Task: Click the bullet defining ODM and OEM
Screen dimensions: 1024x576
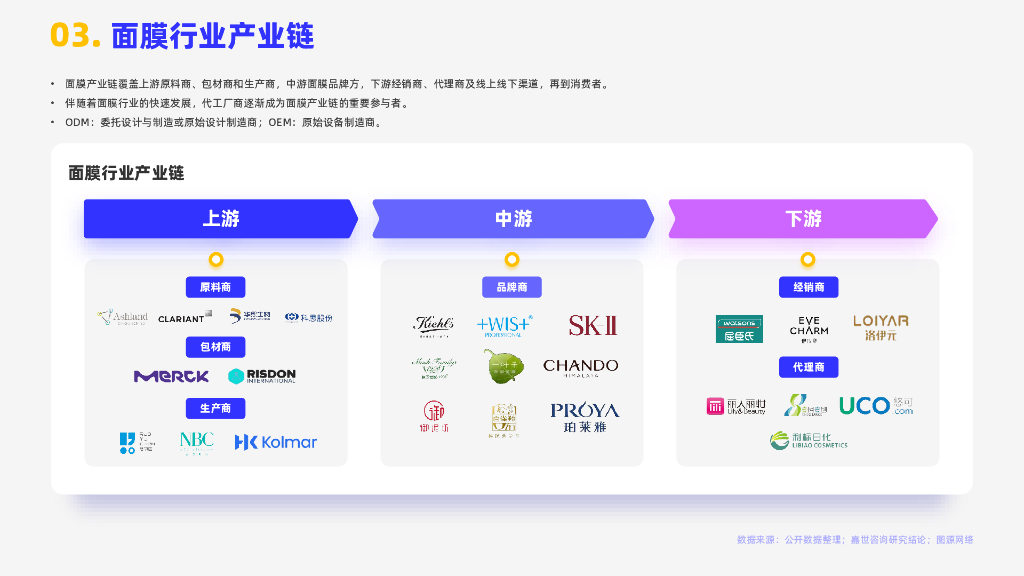Action: [225, 122]
